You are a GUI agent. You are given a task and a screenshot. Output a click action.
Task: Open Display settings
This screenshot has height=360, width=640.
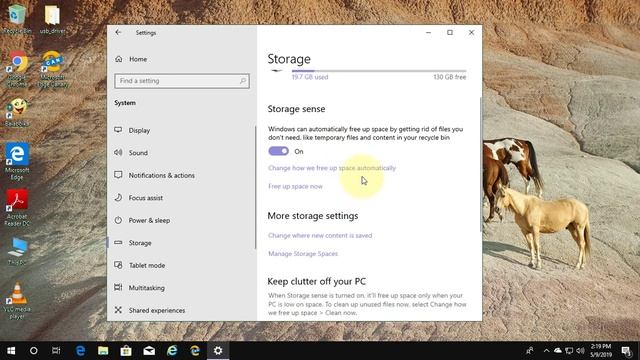coord(139,130)
